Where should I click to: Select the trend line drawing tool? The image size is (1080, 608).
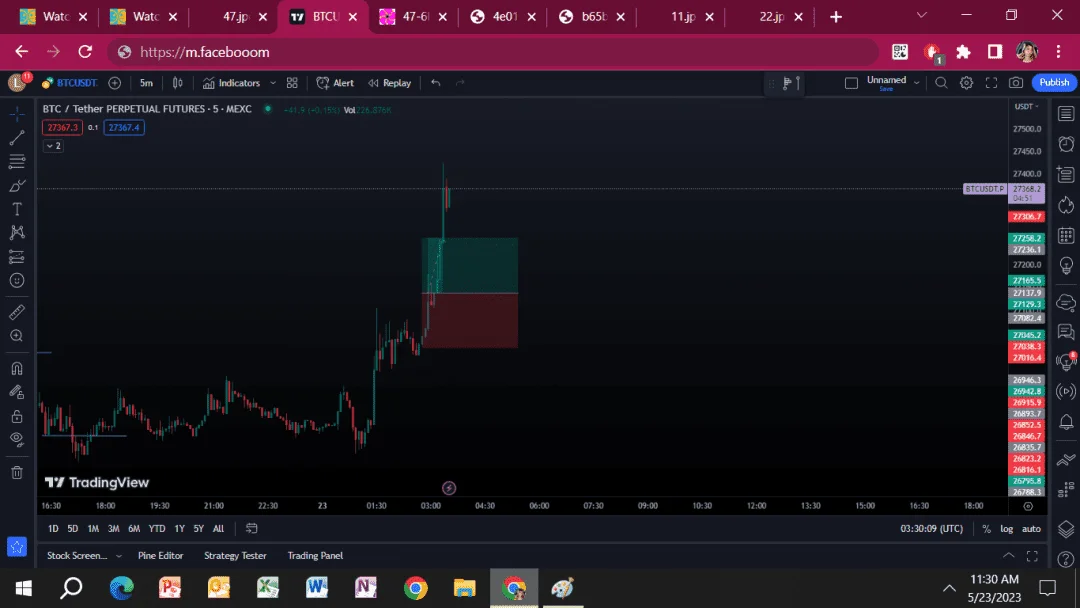17,138
